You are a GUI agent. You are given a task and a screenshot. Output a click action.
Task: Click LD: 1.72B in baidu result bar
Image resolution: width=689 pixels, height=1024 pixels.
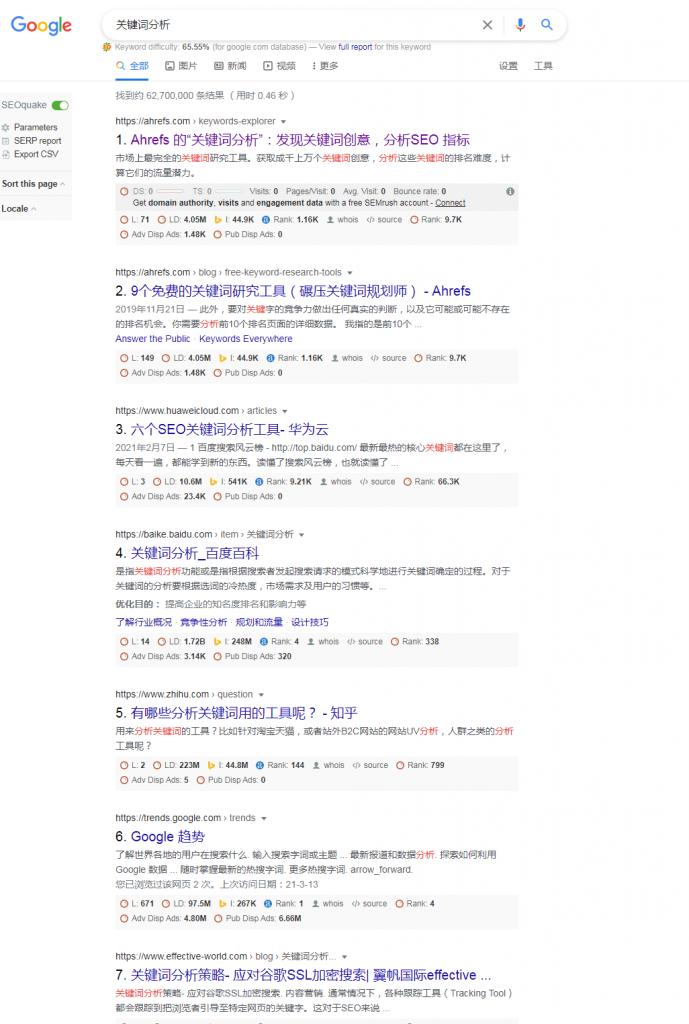pyautogui.click(x=182, y=642)
